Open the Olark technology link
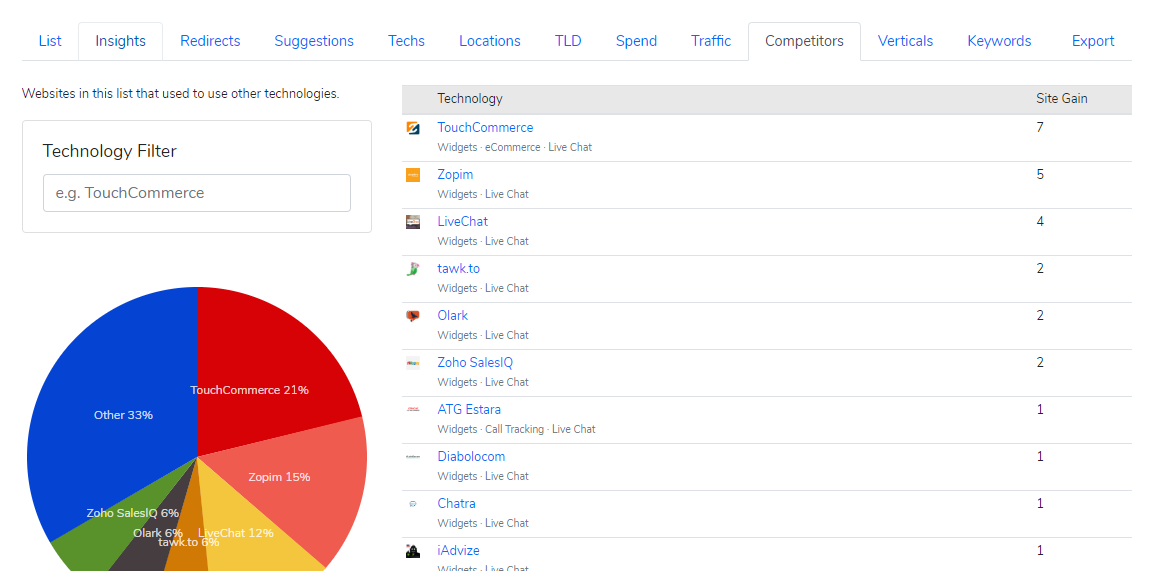1164x571 pixels. click(452, 316)
